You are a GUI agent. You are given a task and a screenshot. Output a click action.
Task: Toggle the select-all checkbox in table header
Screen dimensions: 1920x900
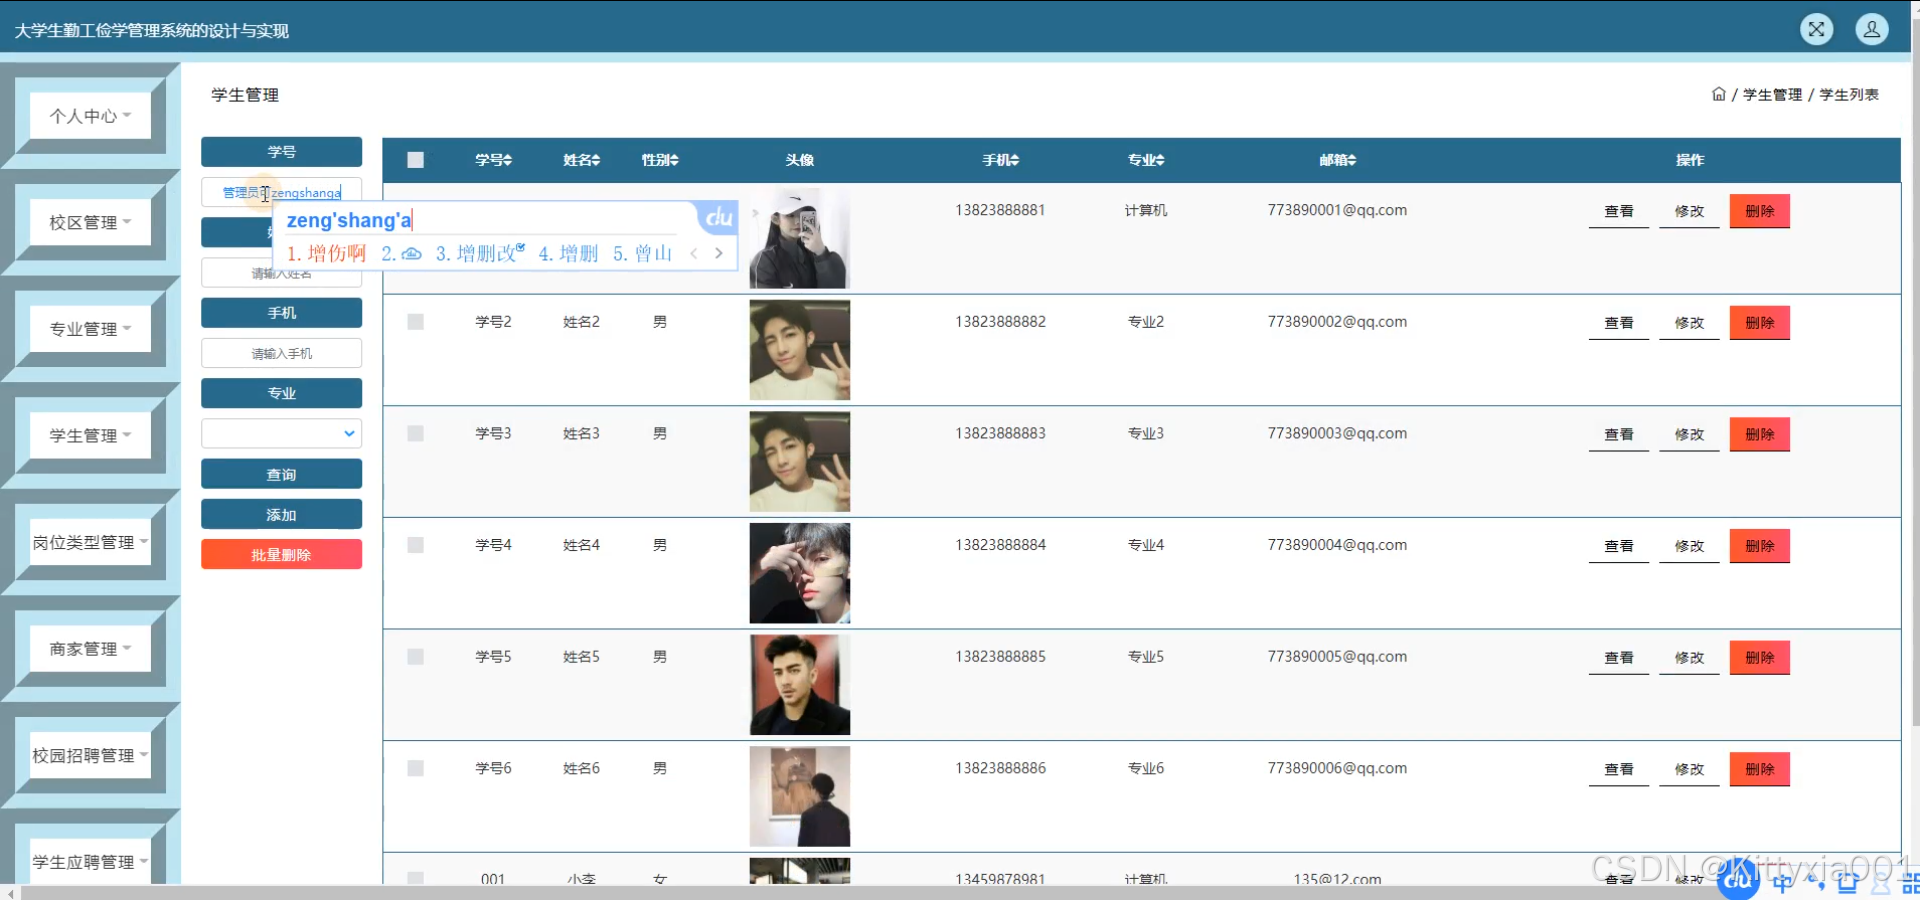(x=416, y=160)
